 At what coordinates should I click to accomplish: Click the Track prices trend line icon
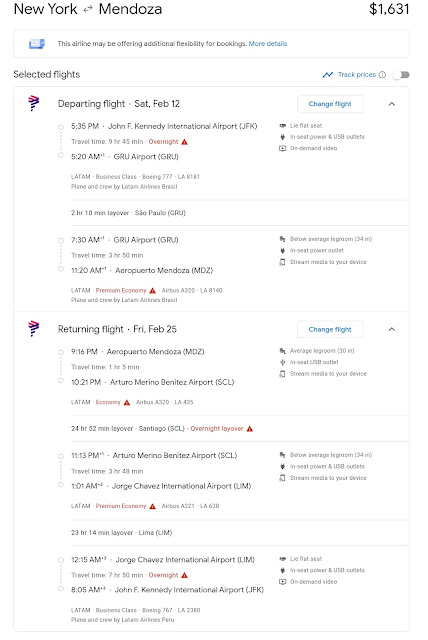click(328, 75)
